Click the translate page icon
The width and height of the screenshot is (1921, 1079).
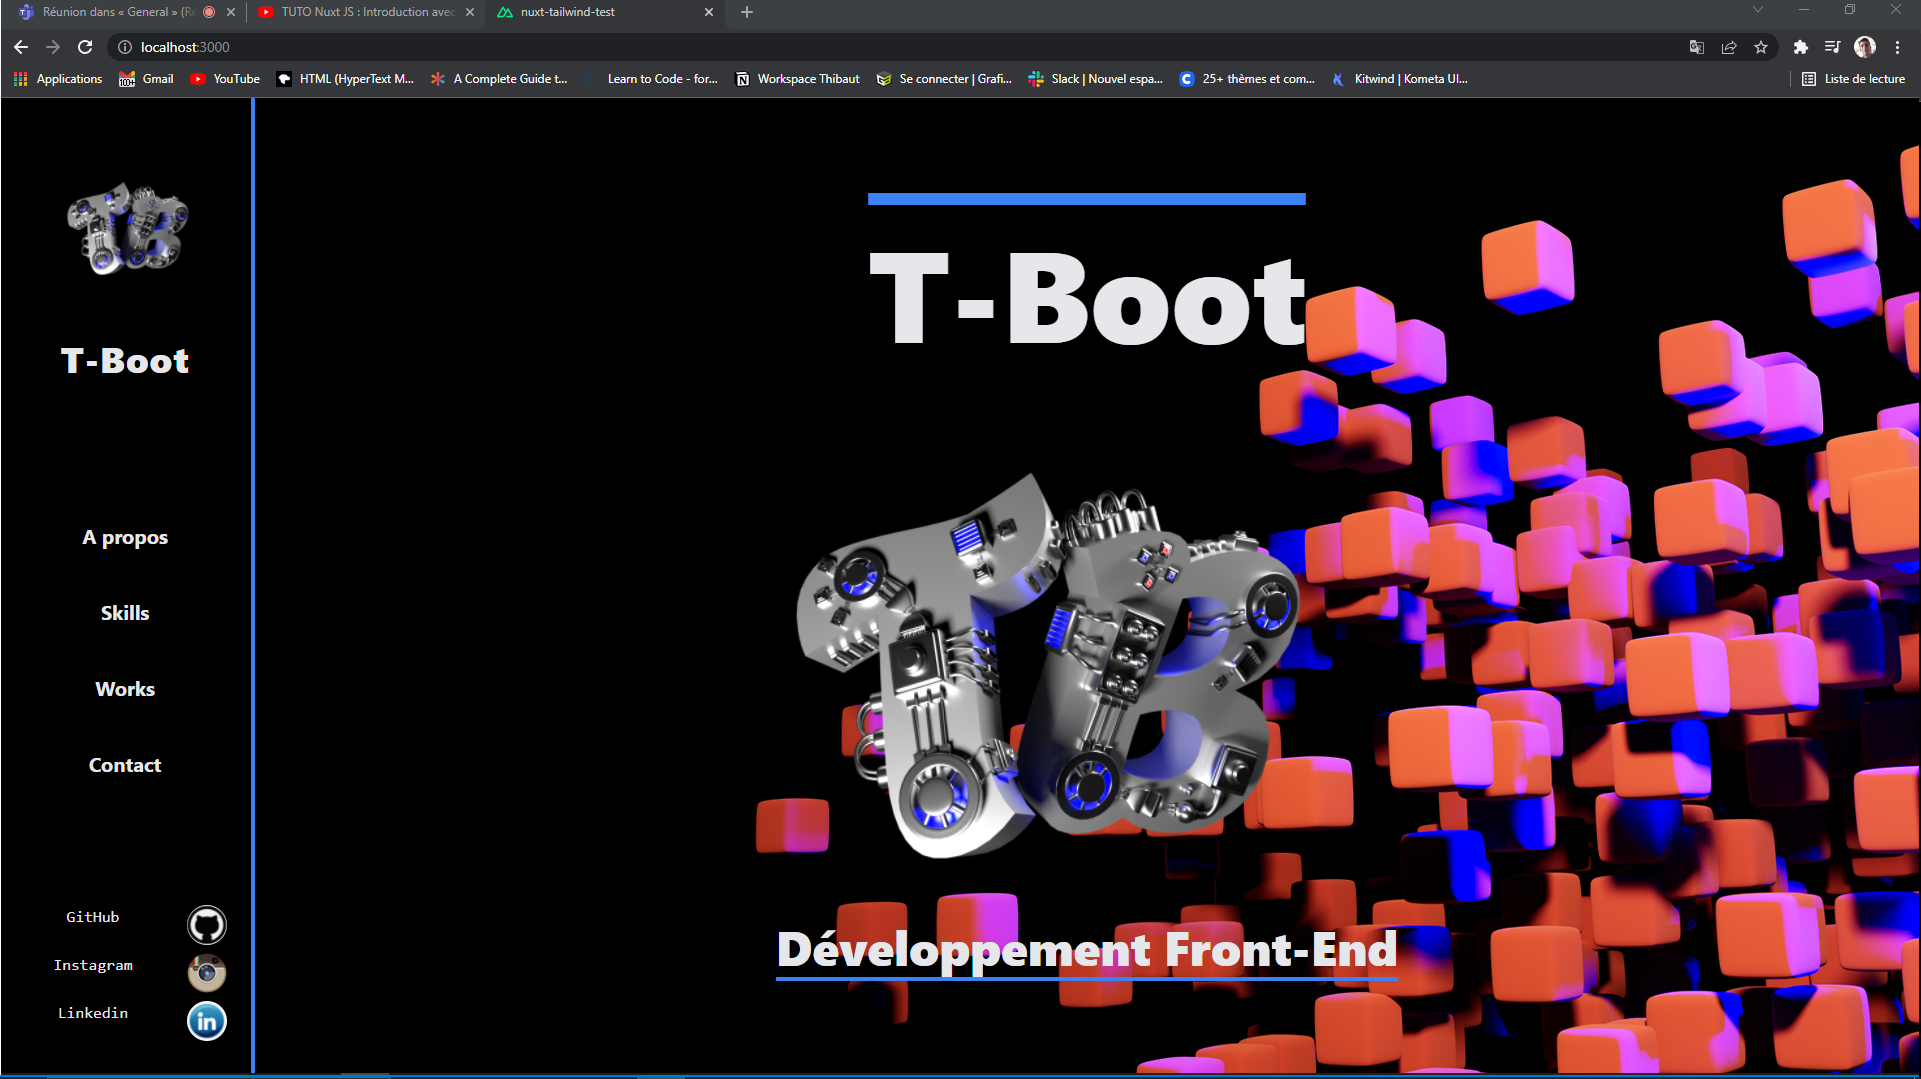click(1697, 47)
